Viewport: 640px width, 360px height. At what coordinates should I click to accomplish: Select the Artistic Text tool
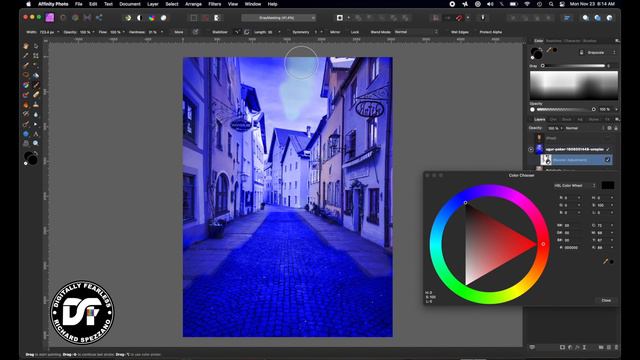click(x=36, y=134)
